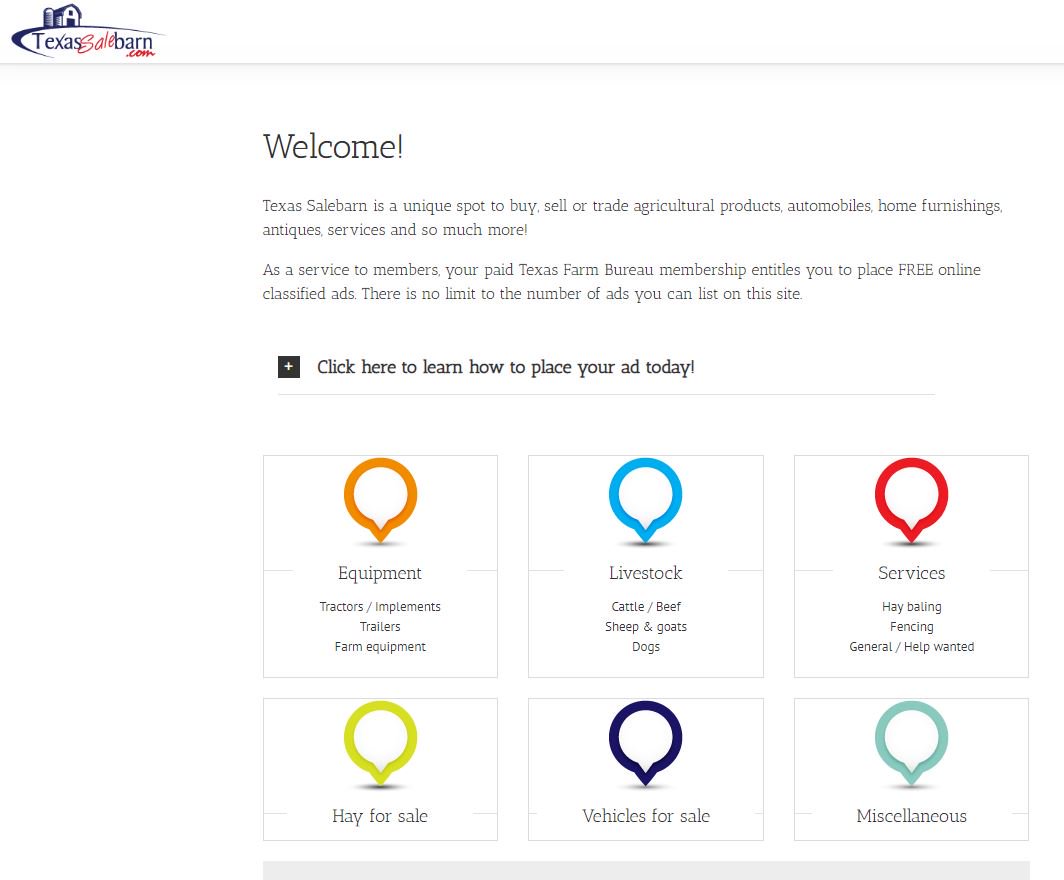Select the orange Equipment pin icon
This screenshot has height=880, width=1064.
click(x=380, y=501)
